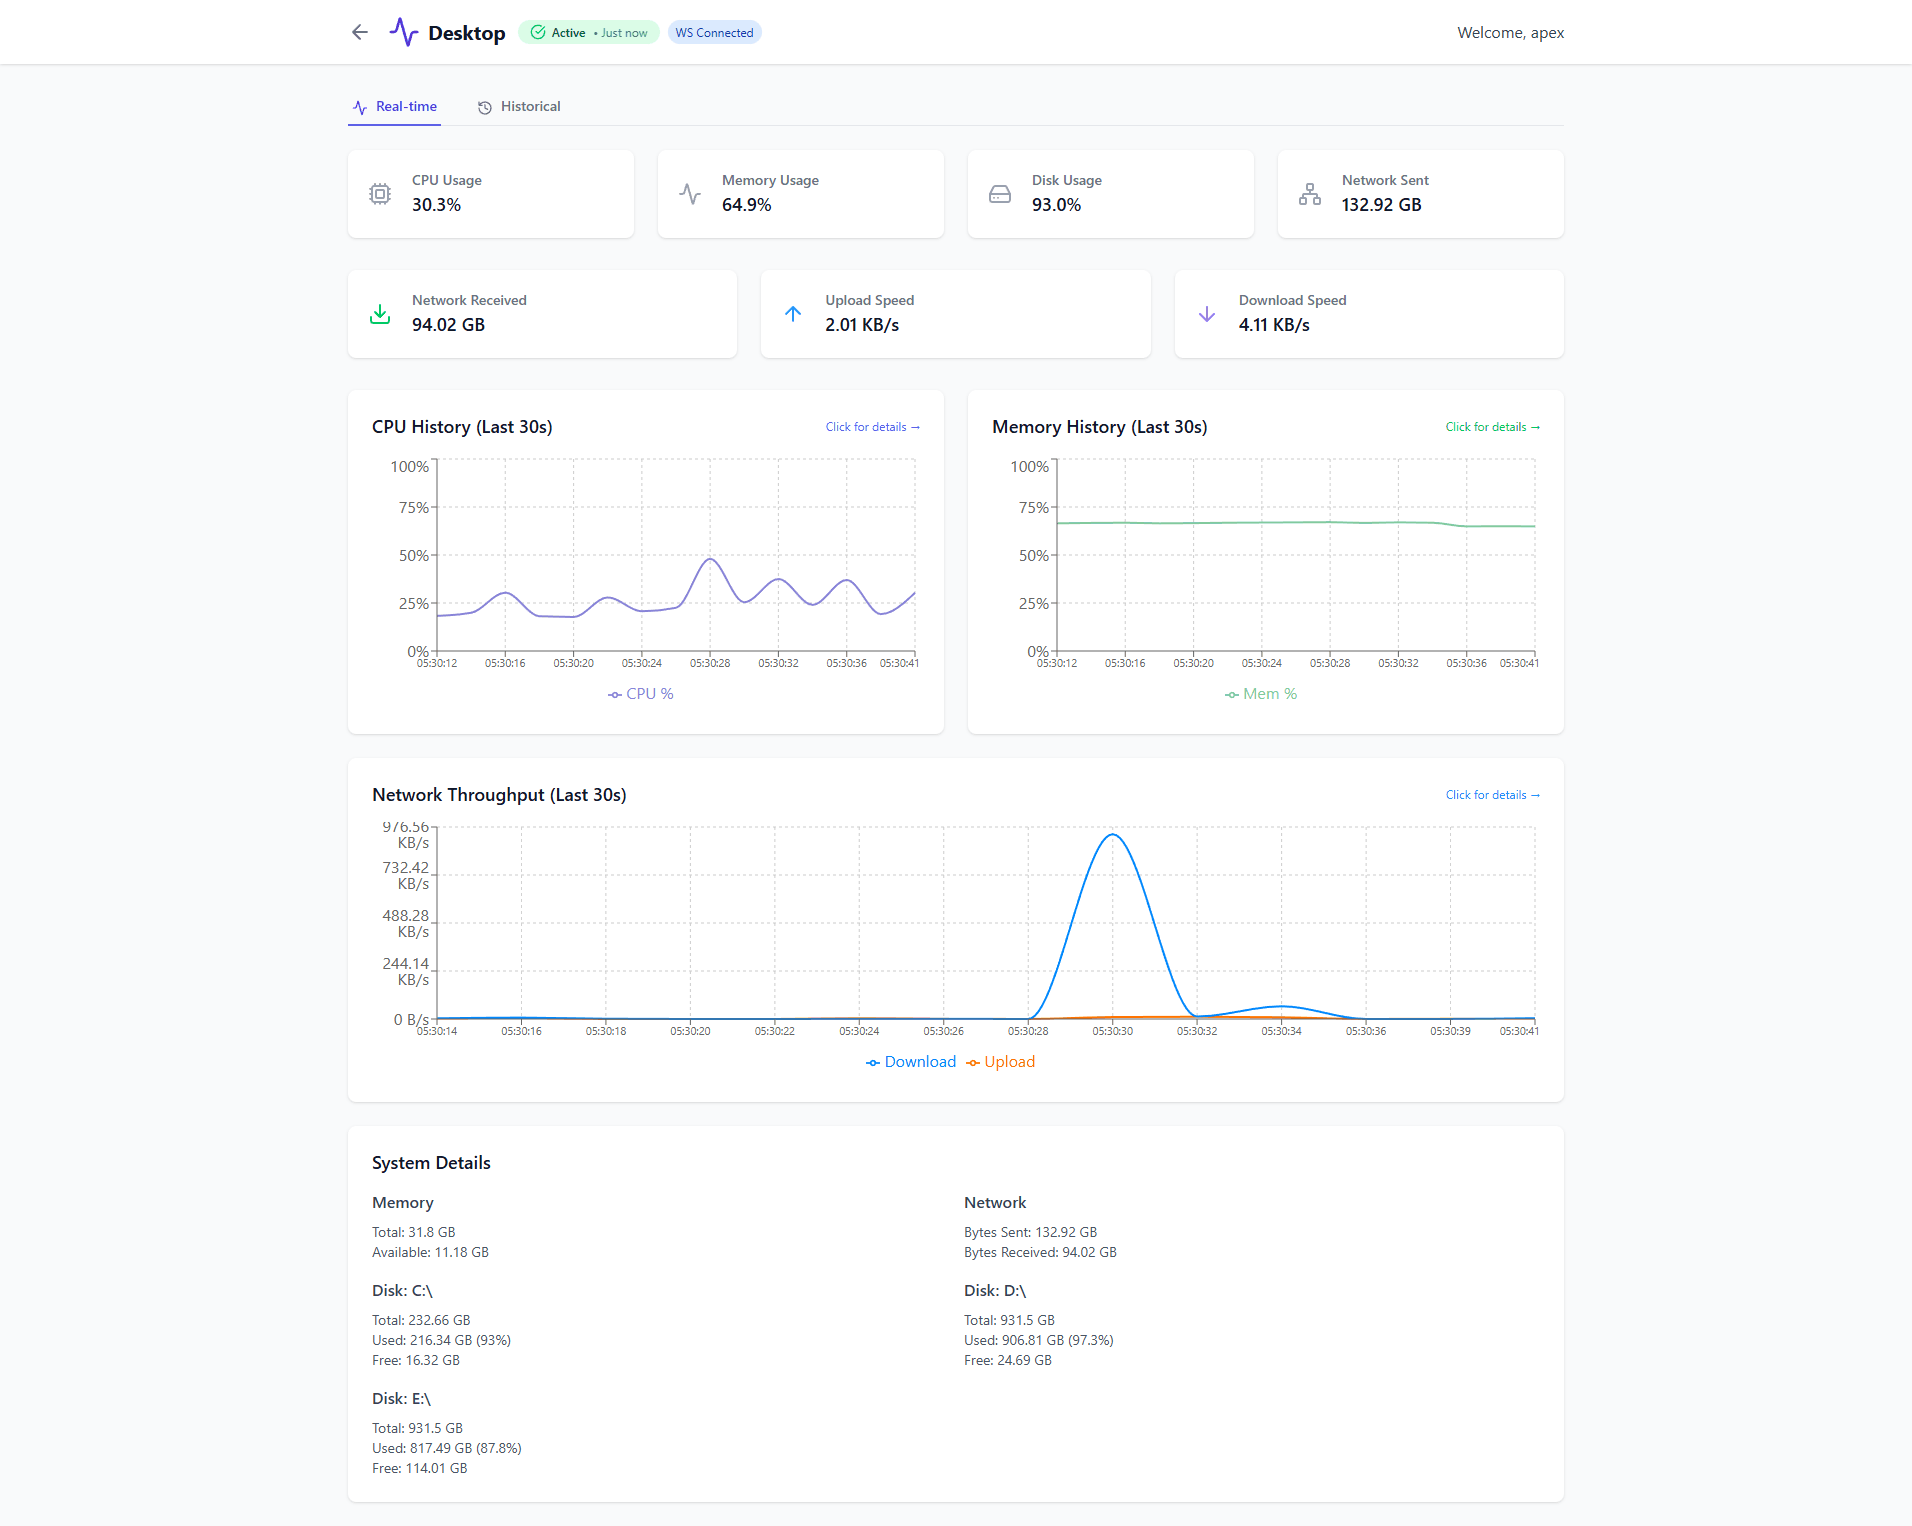Click the Active Just now badge
Viewport: 1912px width, 1526px height.
coord(589,32)
